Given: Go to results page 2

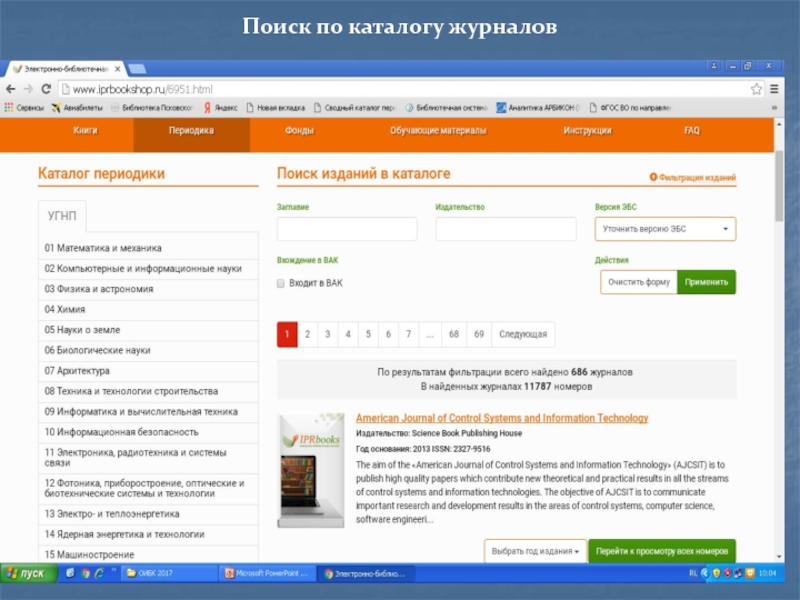Looking at the screenshot, I should [x=307, y=334].
